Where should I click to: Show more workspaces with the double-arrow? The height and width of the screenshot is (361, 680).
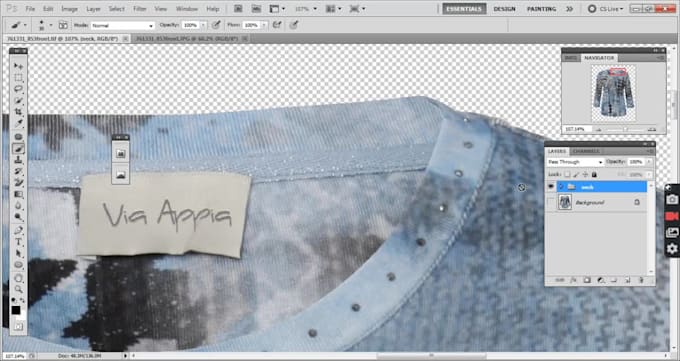[569, 9]
